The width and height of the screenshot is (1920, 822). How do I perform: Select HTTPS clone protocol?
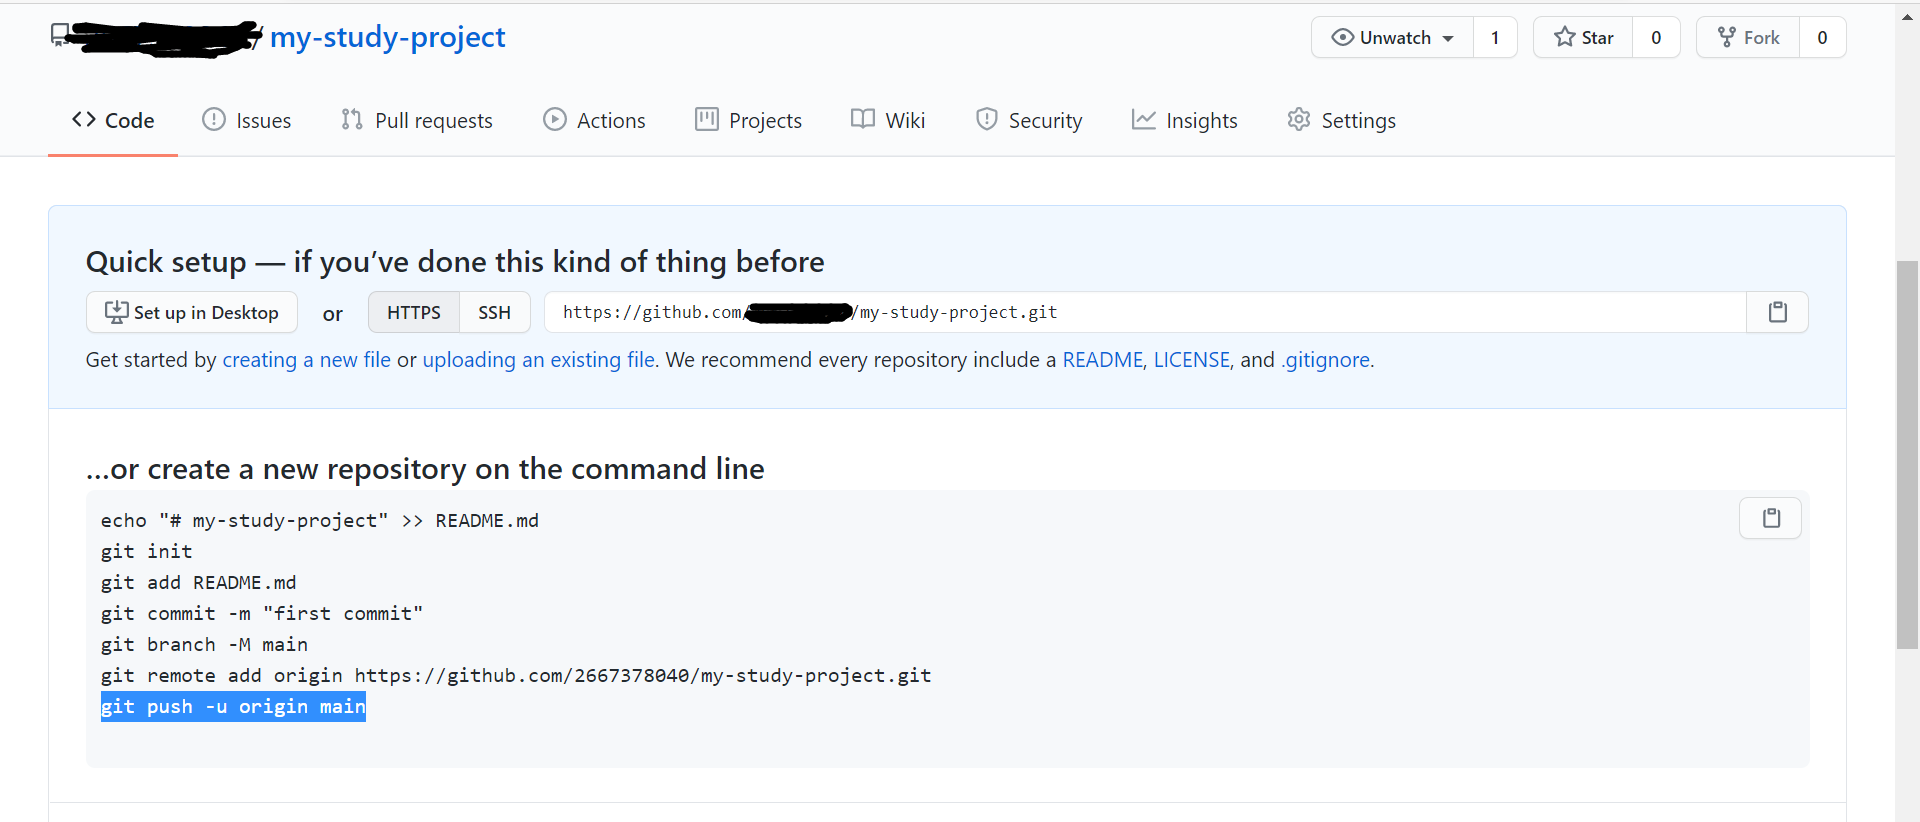point(414,312)
